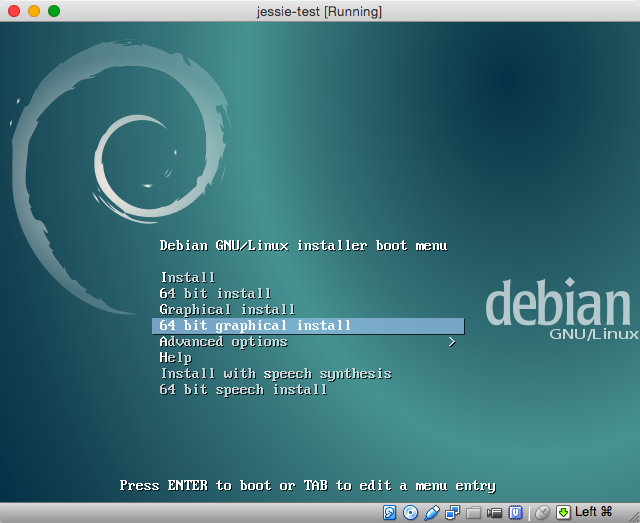This screenshot has width=640, height=523.
Task: Select highlighted 64 bit graphical install entry
Action: pyautogui.click(x=308, y=326)
